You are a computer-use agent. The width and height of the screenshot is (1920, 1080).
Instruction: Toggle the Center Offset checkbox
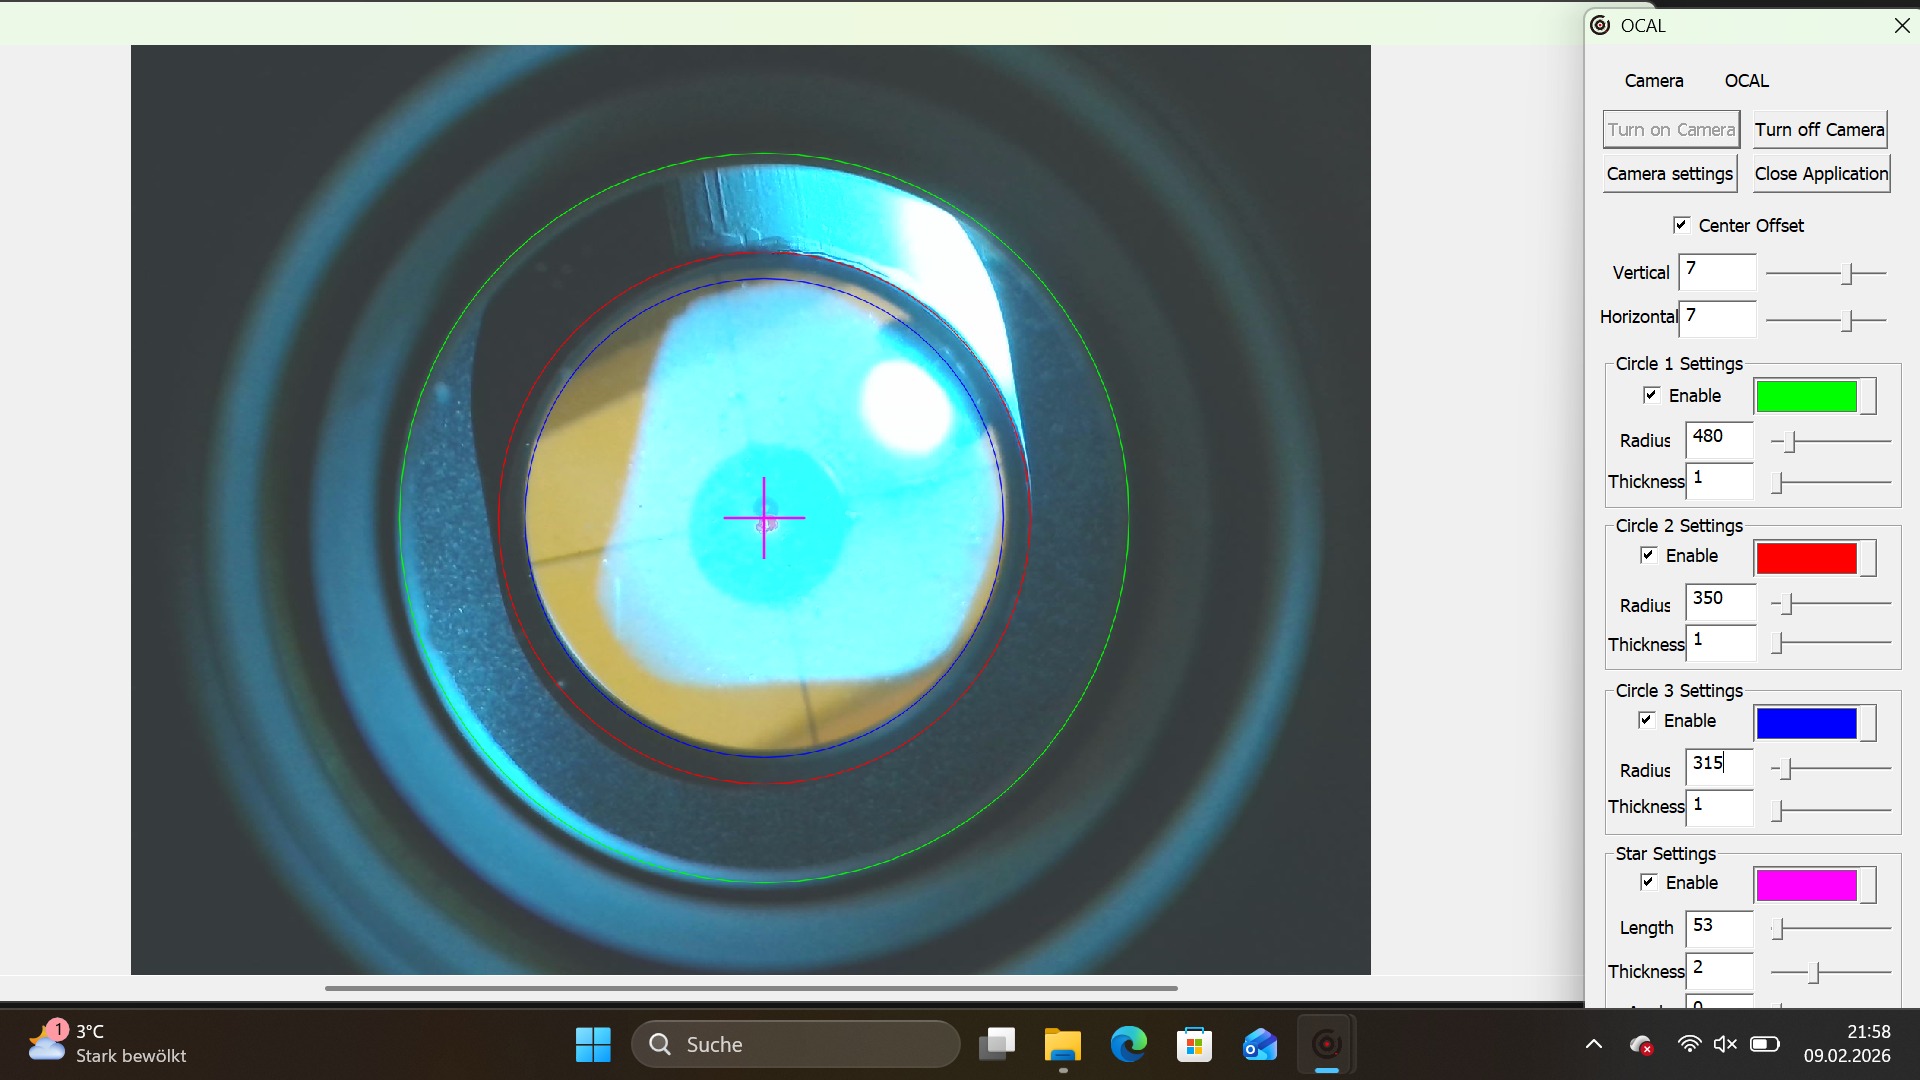[1681, 225]
